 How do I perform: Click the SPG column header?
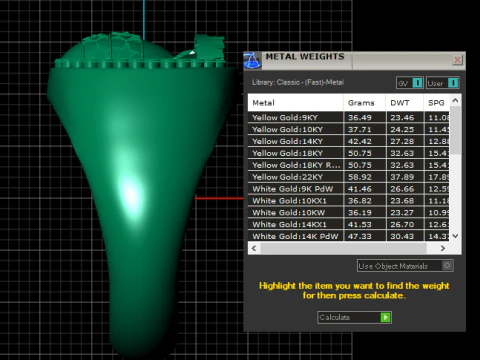pos(436,103)
